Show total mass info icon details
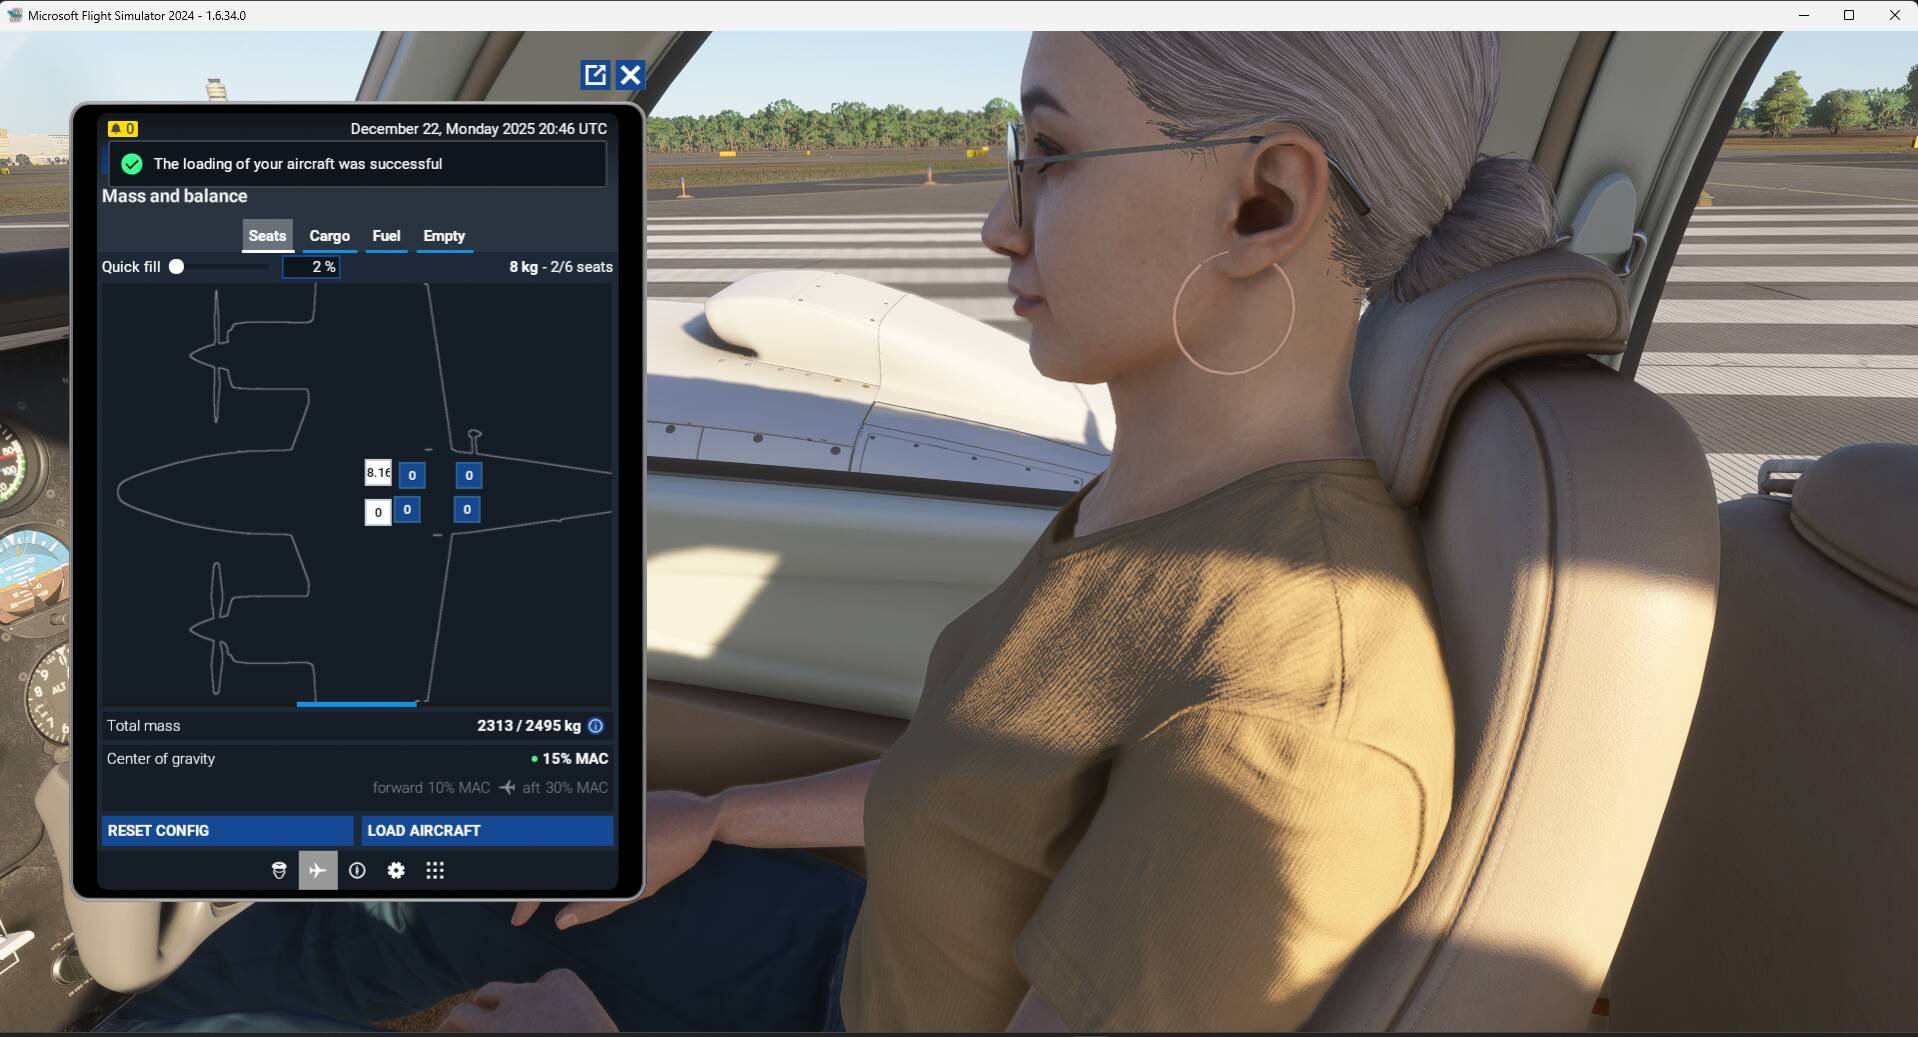1918x1037 pixels. pos(596,726)
